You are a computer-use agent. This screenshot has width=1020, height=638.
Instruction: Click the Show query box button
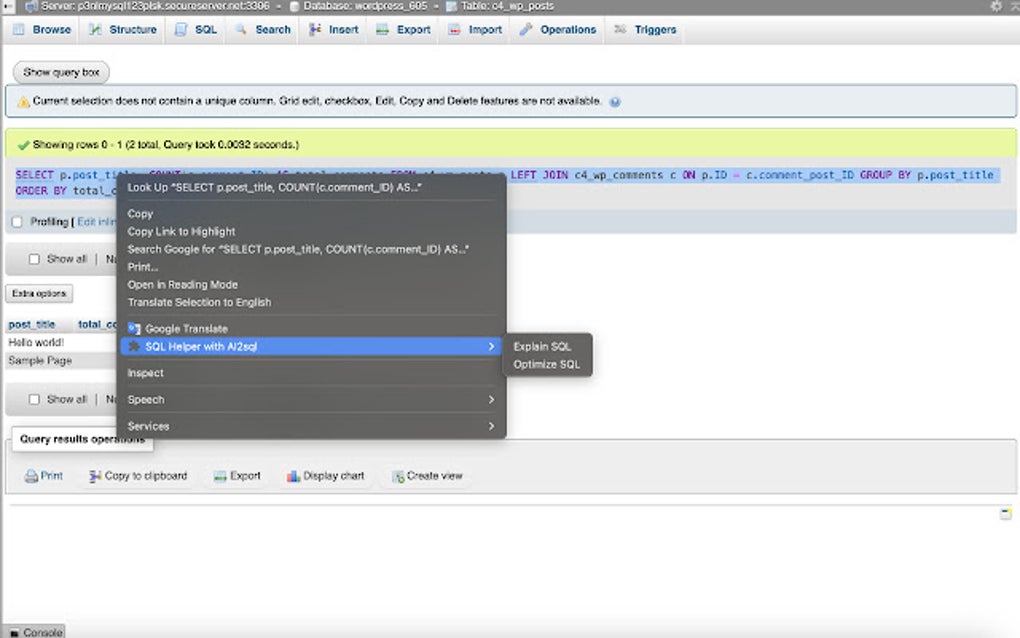point(60,72)
